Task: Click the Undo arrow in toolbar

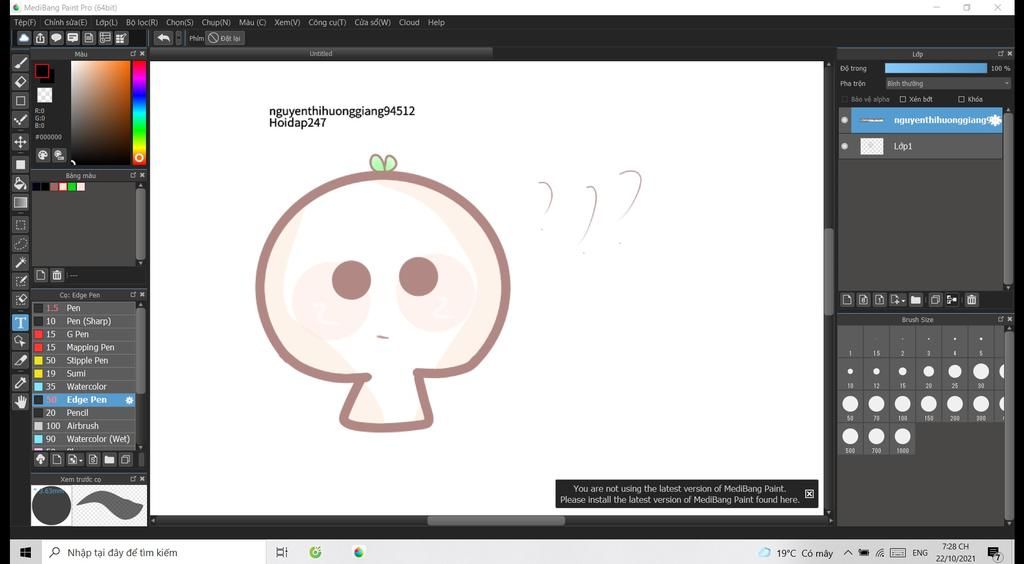Action: [163, 38]
